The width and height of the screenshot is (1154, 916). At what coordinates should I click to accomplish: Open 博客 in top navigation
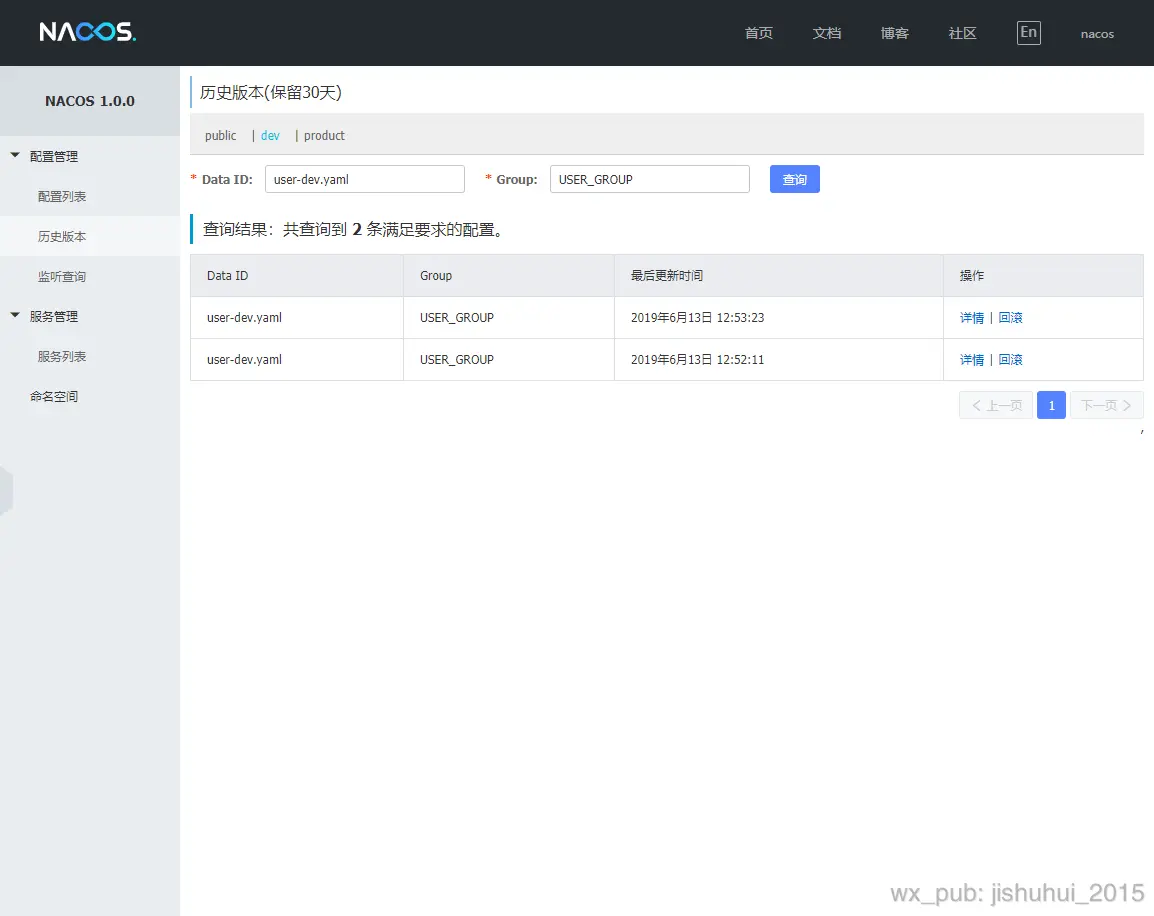coord(894,33)
